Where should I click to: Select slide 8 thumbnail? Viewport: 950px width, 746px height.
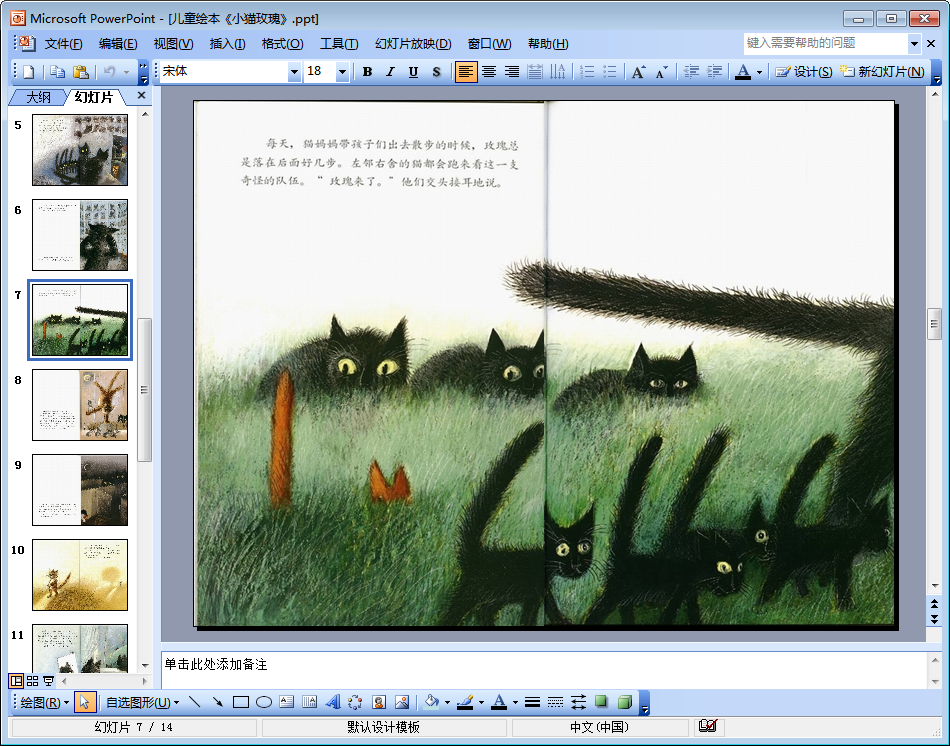click(80, 405)
